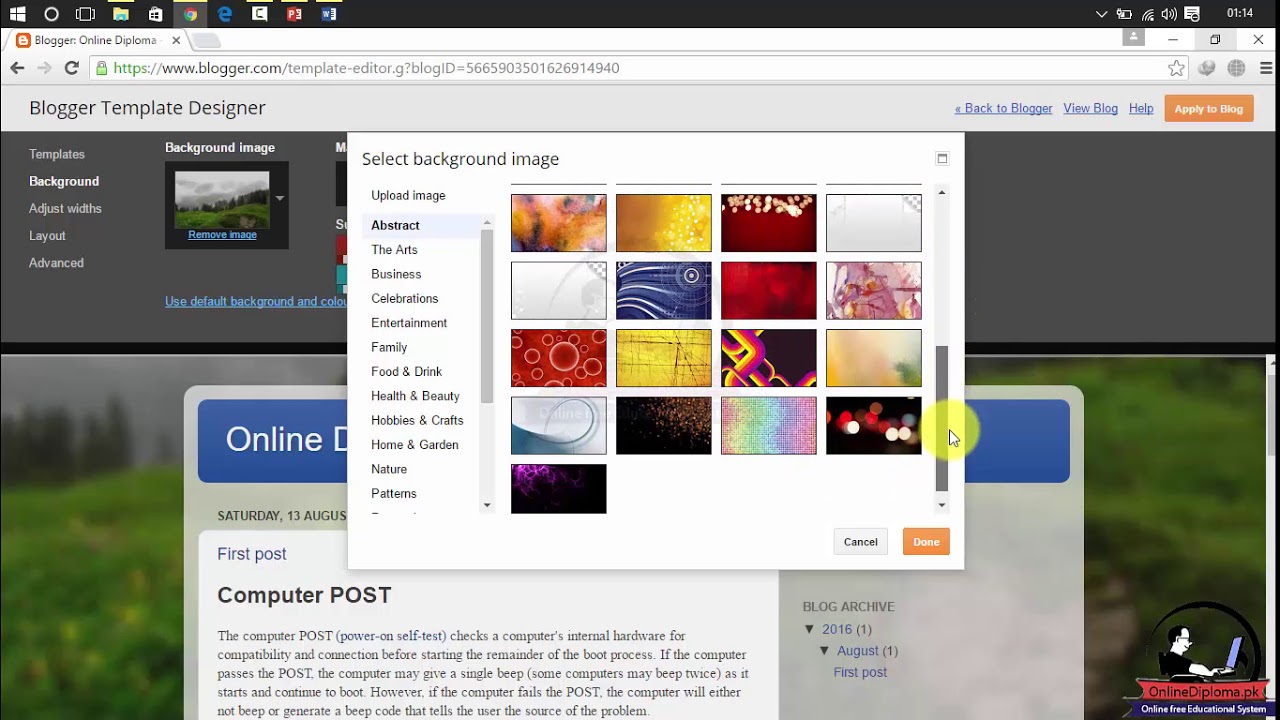1280x720 pixels.
Task: Open the Templates section in sidebar
Action: 57,154
